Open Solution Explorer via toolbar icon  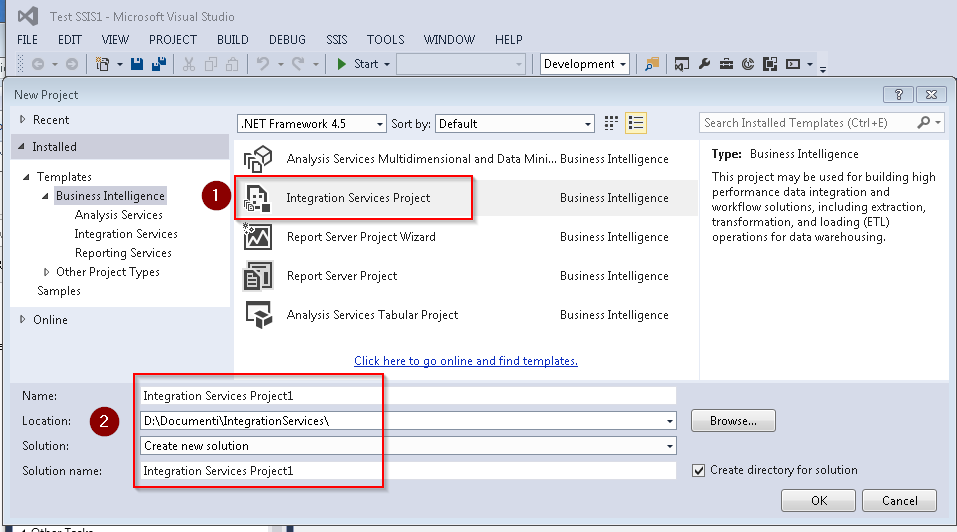click(682, 64)
